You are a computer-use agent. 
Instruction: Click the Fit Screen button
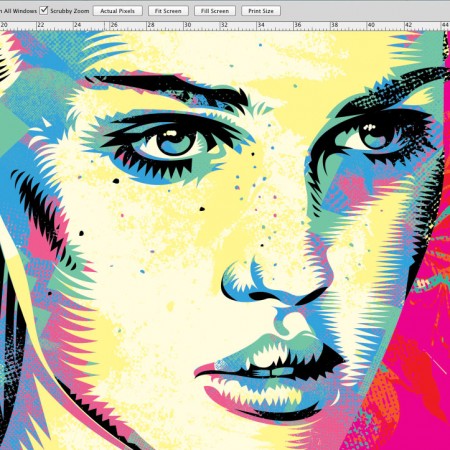(x=168, y=11)
